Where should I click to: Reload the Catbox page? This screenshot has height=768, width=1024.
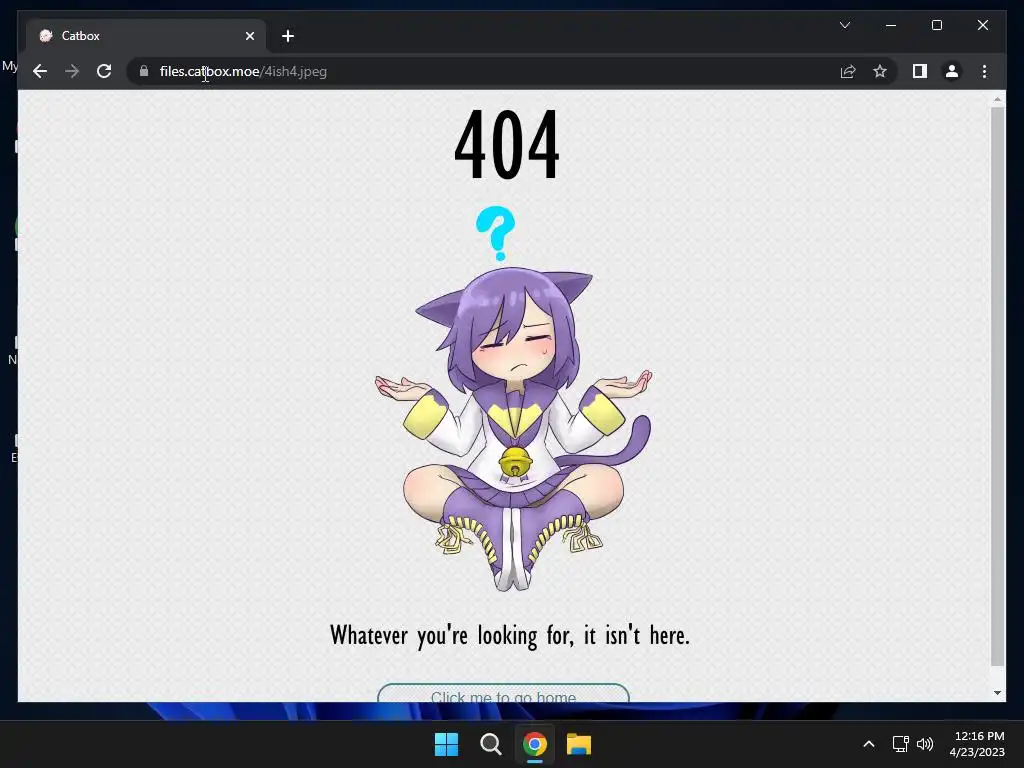coord(104,71)
